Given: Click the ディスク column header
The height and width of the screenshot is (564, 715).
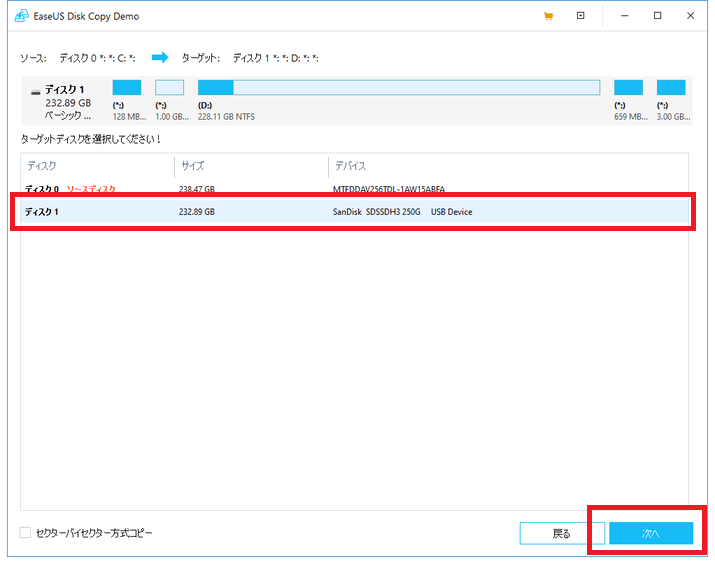Looking at the screenshot, I should 97,165.
